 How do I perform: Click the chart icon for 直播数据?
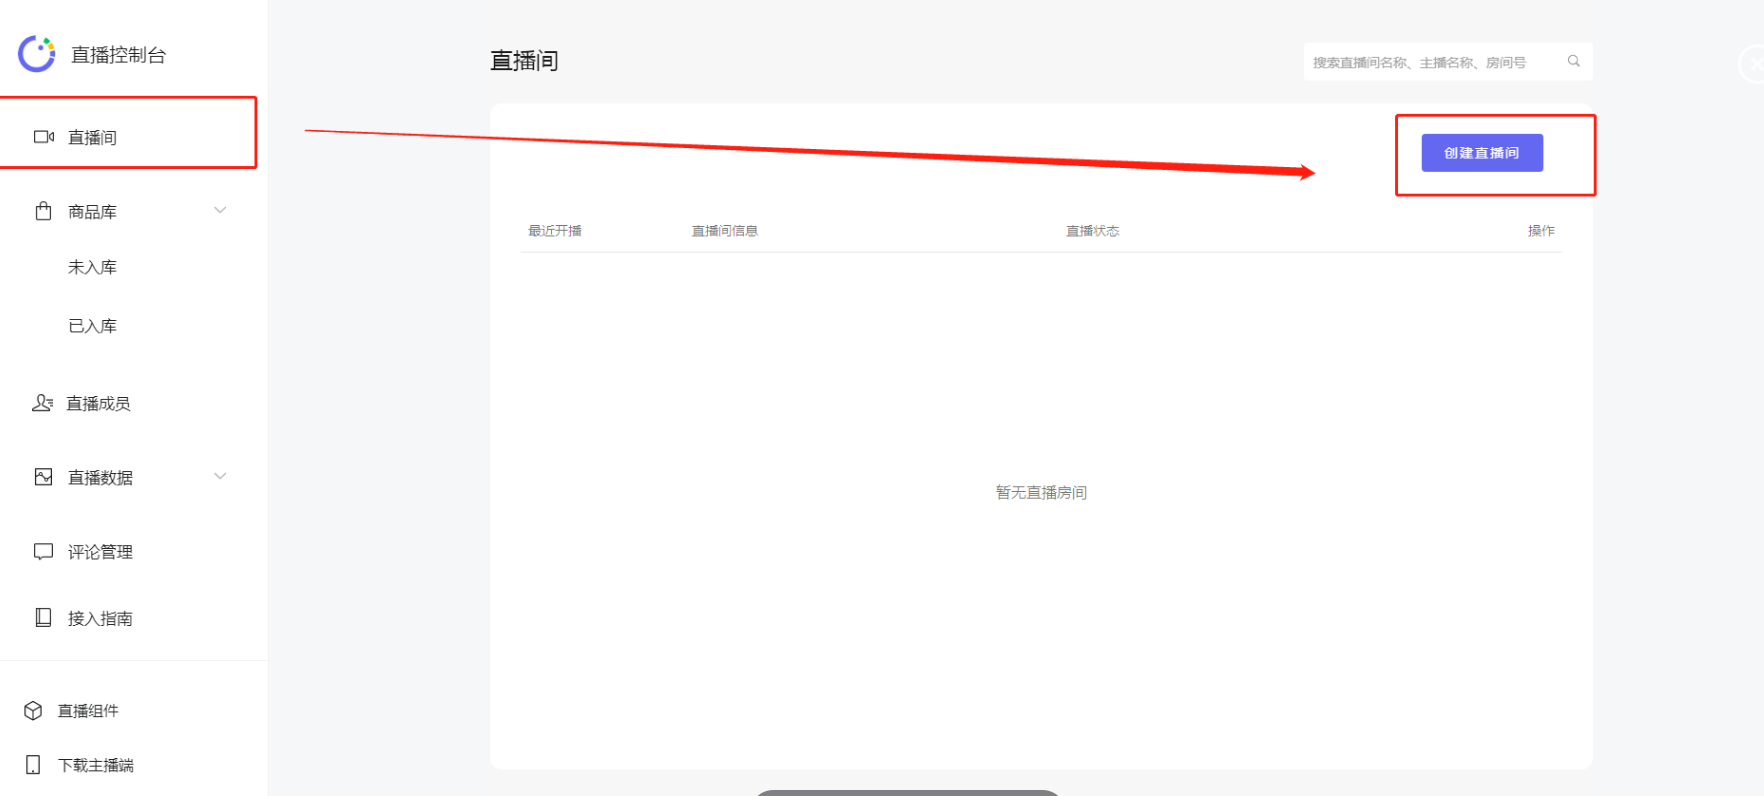pos(43,477)
